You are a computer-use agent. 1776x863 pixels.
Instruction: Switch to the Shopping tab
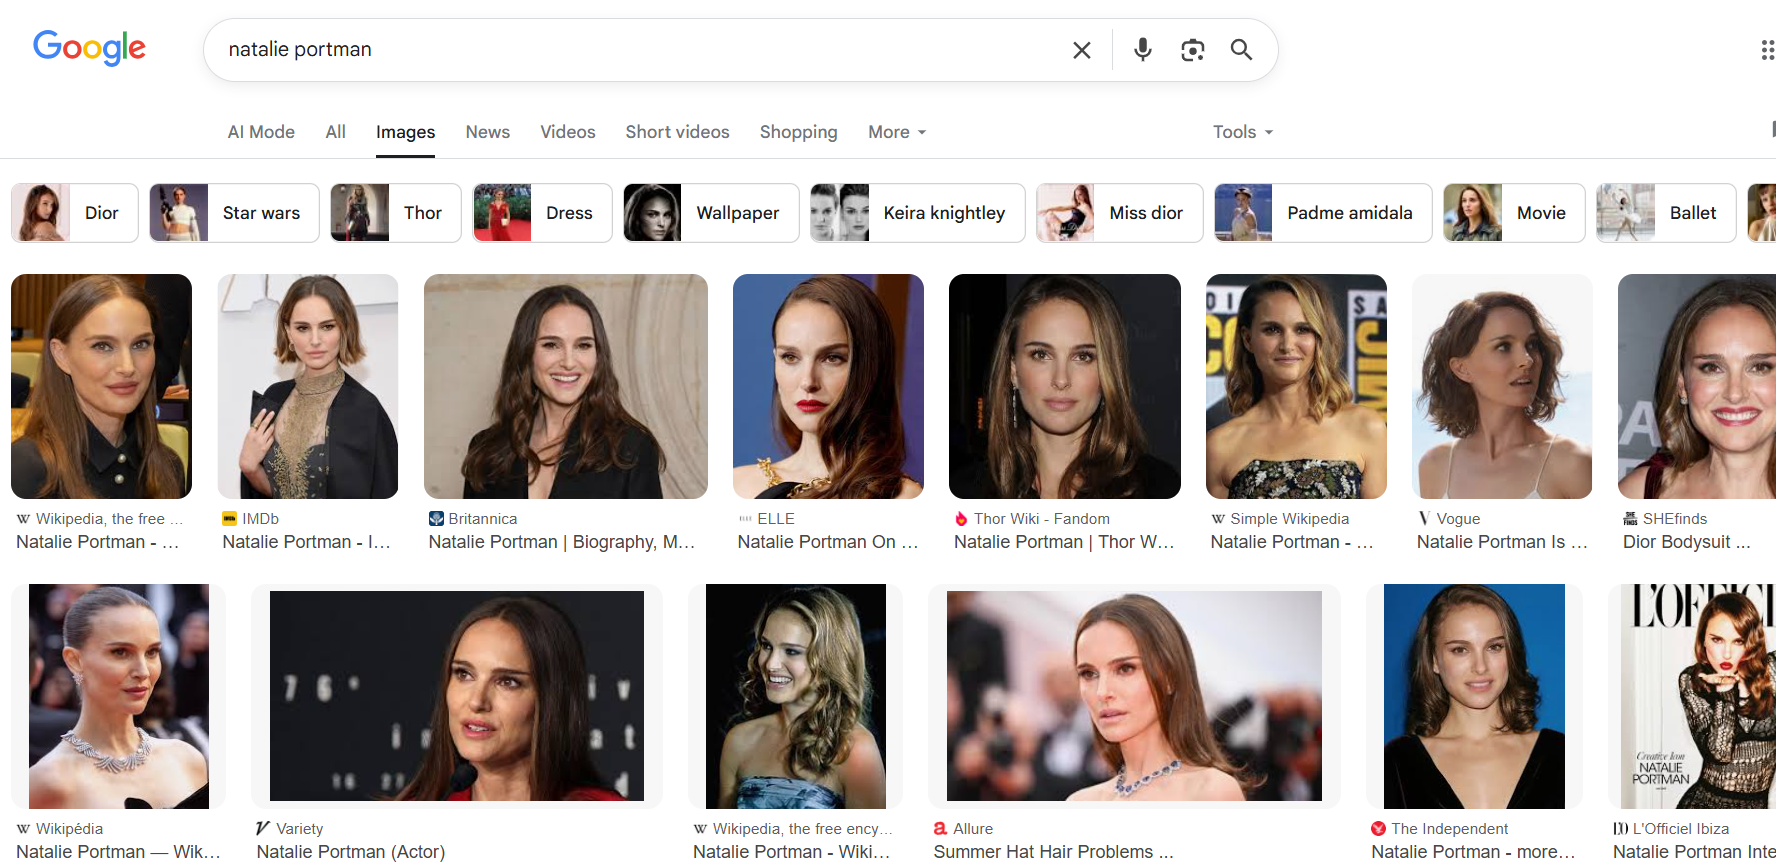(x=799, y=132)
